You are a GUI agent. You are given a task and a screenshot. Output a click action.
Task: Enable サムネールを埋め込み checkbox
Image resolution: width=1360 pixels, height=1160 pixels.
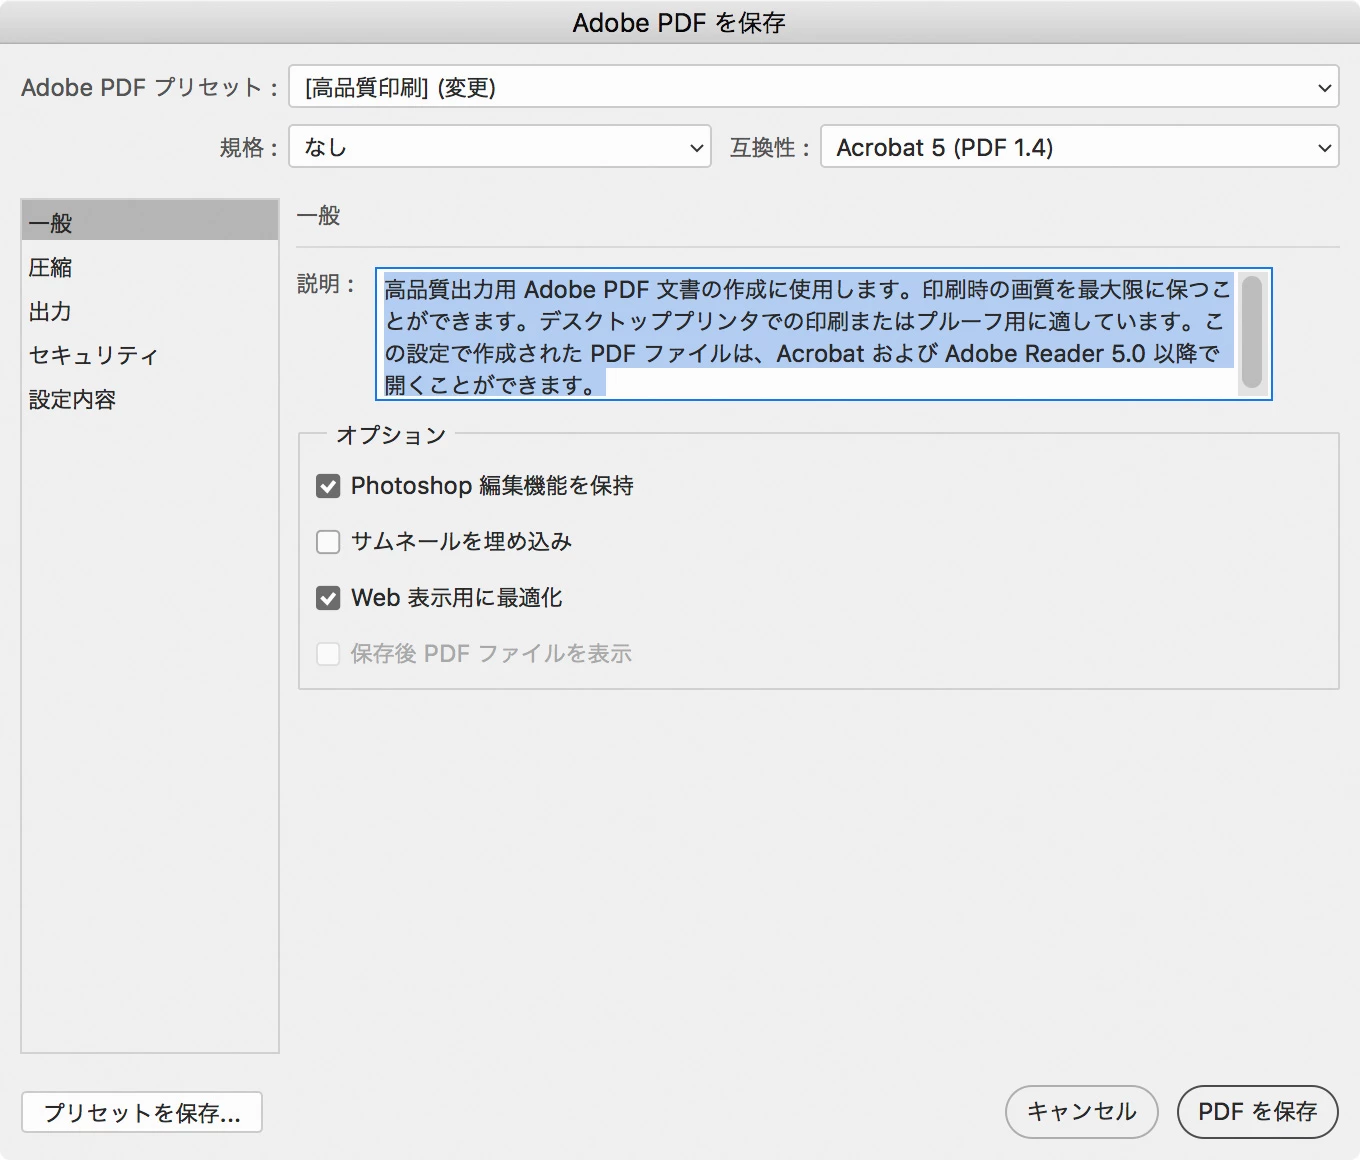pyautogui.click(x=328, y=542)
